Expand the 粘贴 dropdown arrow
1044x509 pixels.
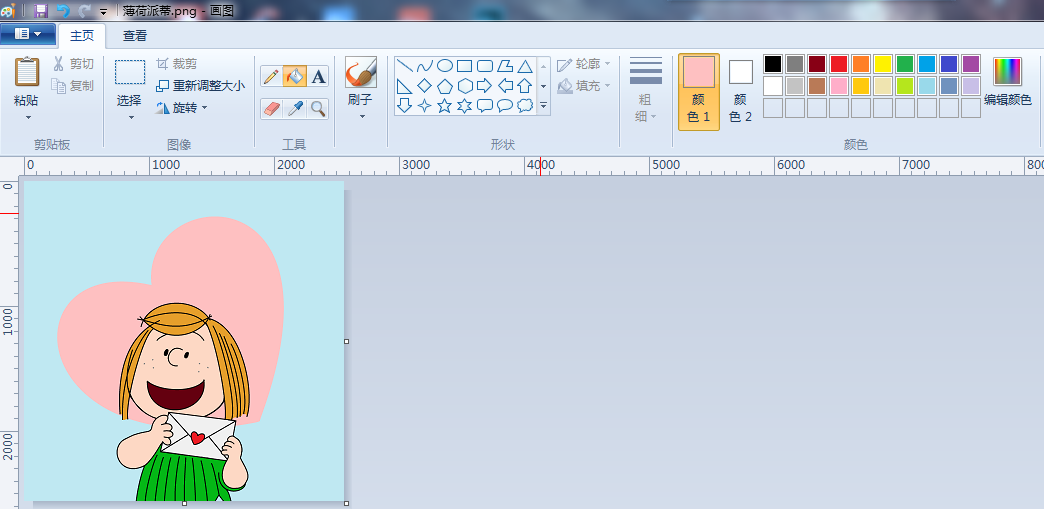tap(28, 118)
